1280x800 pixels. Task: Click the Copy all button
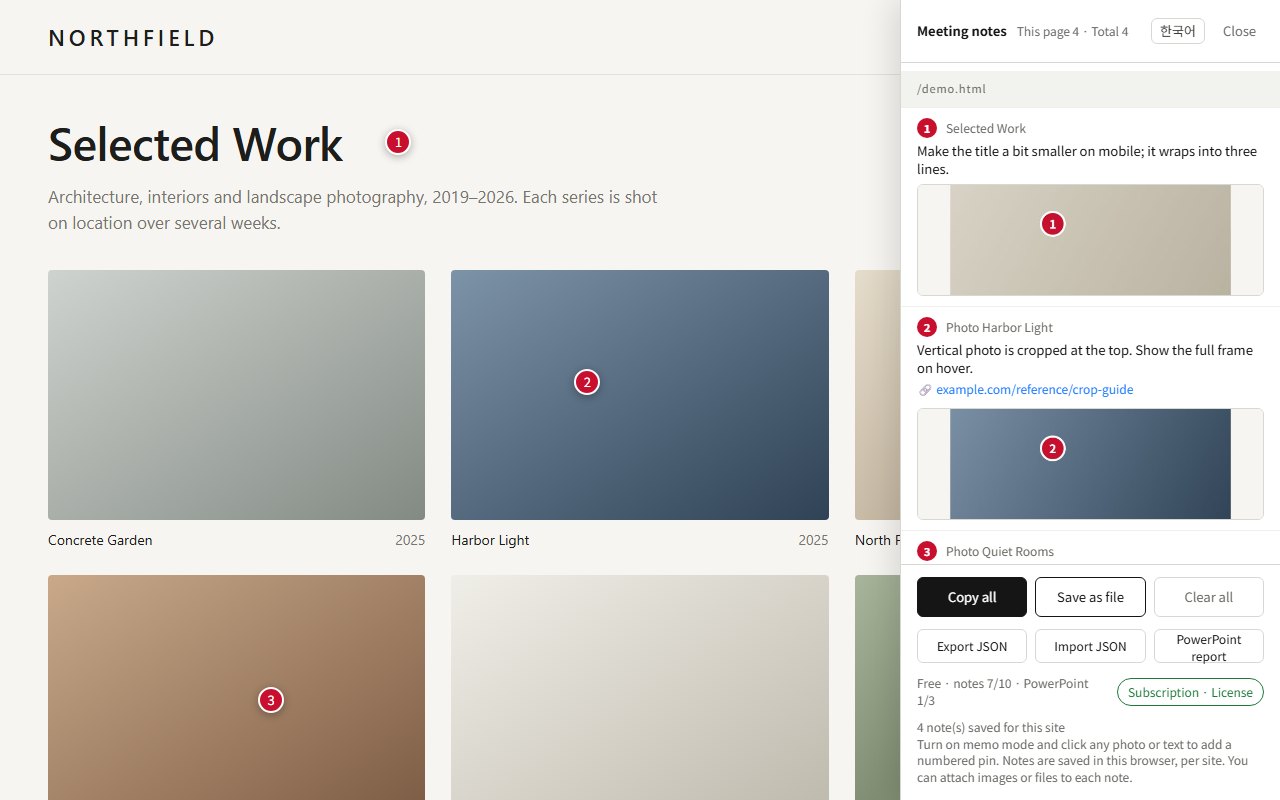972,597
